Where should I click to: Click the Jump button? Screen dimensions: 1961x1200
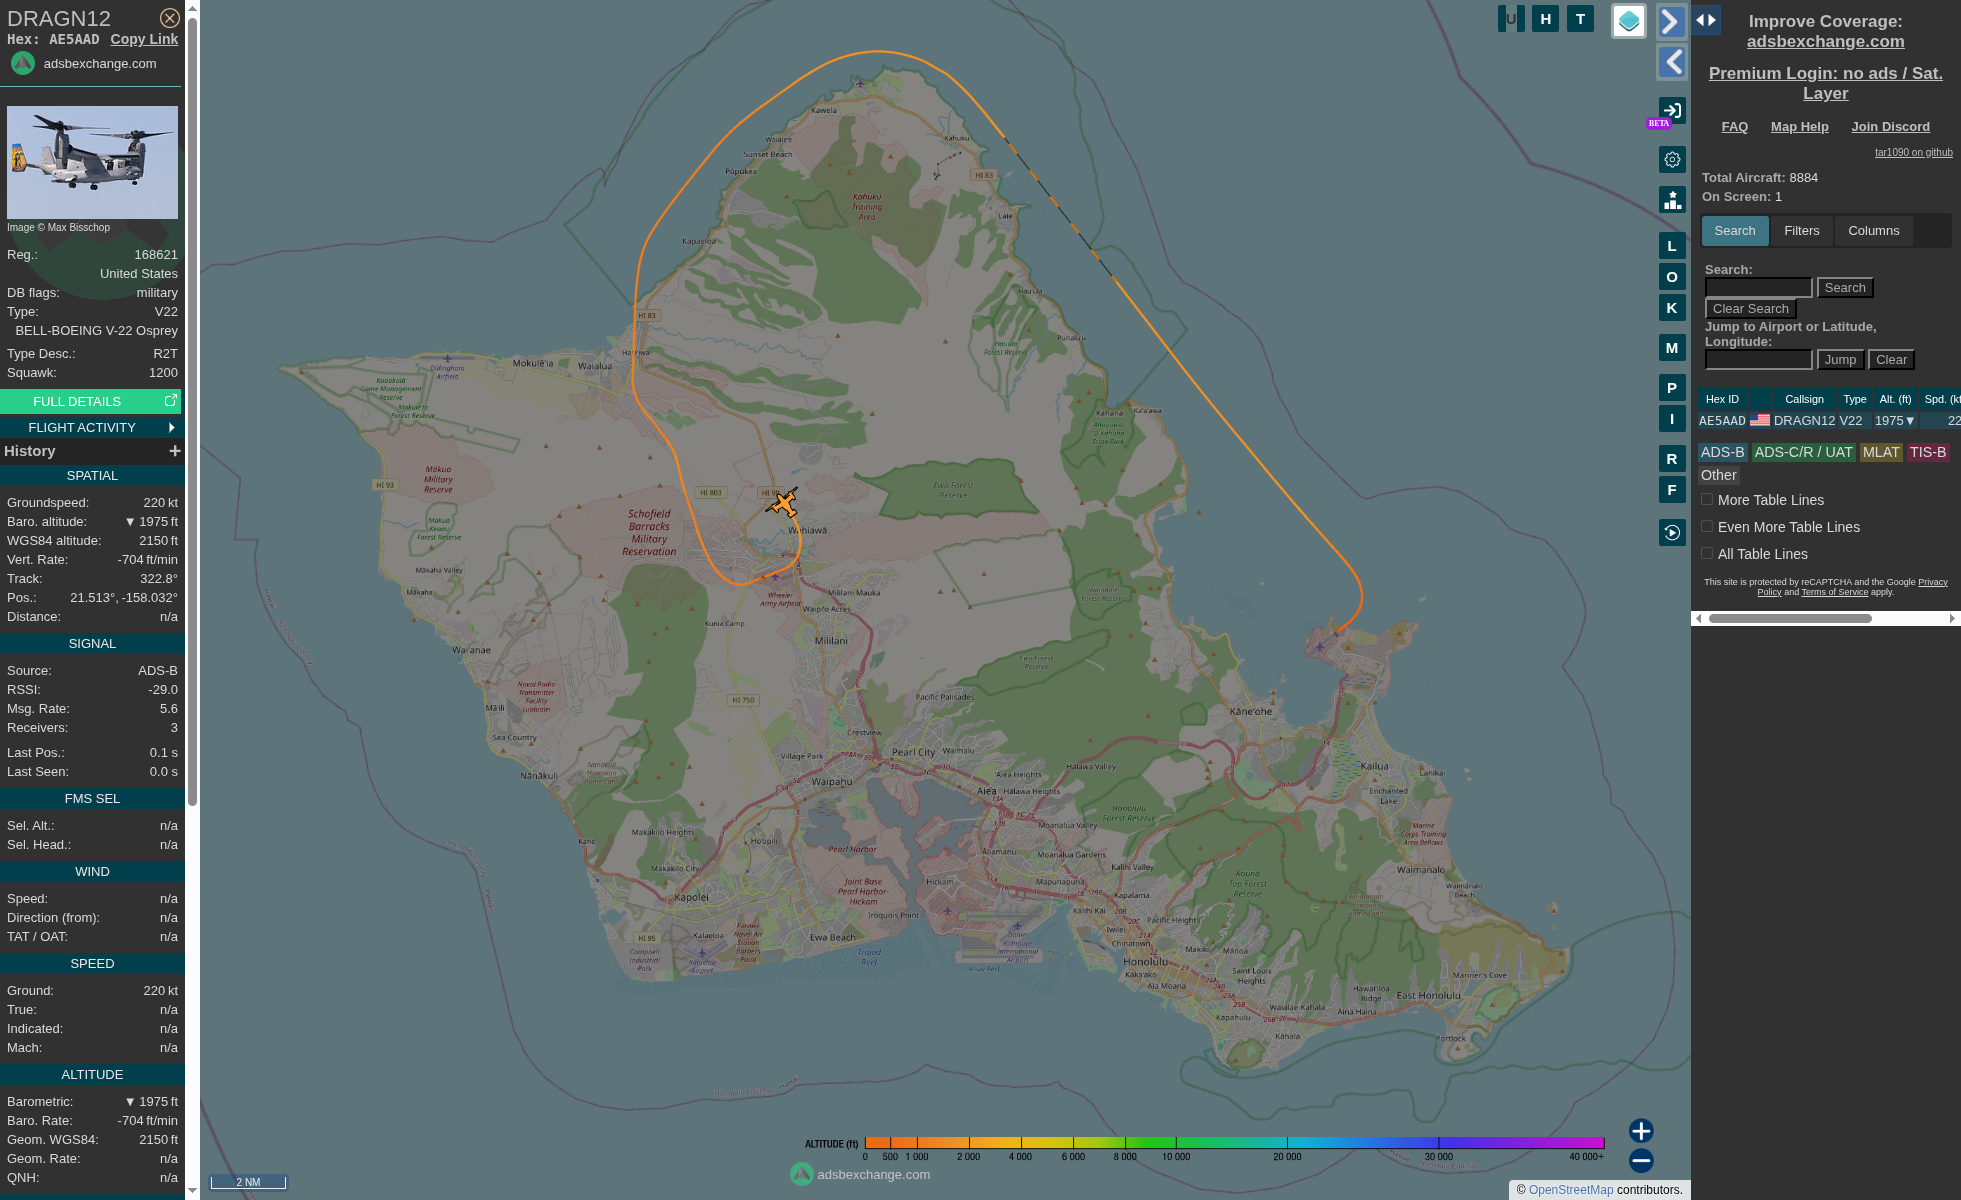tap(1840, 360)
